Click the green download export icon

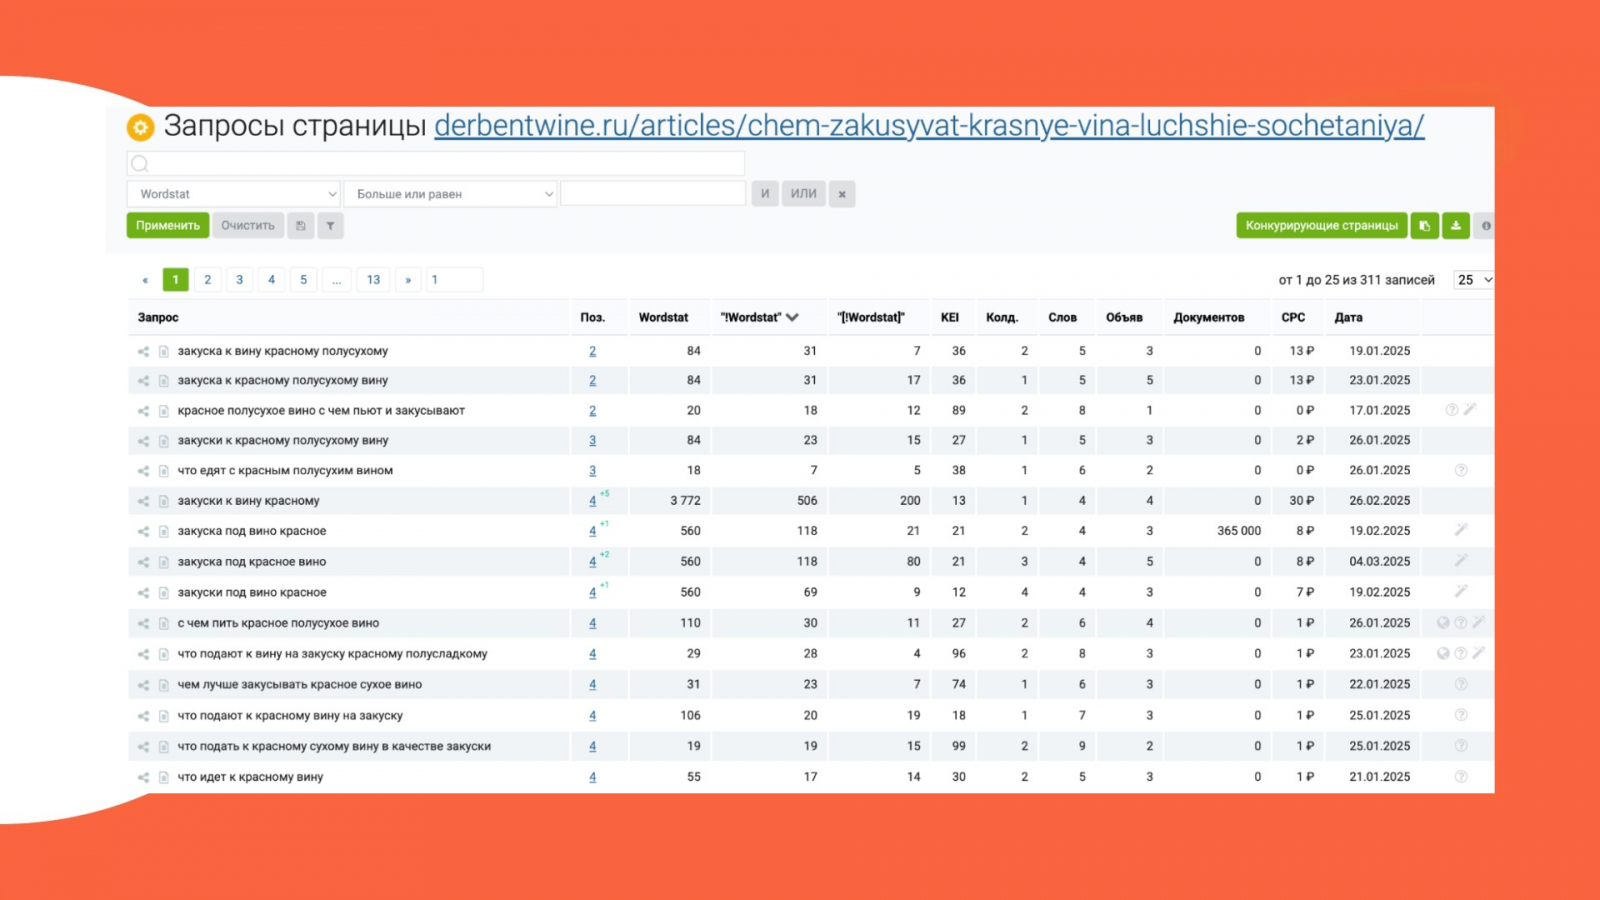[1456, 226]
